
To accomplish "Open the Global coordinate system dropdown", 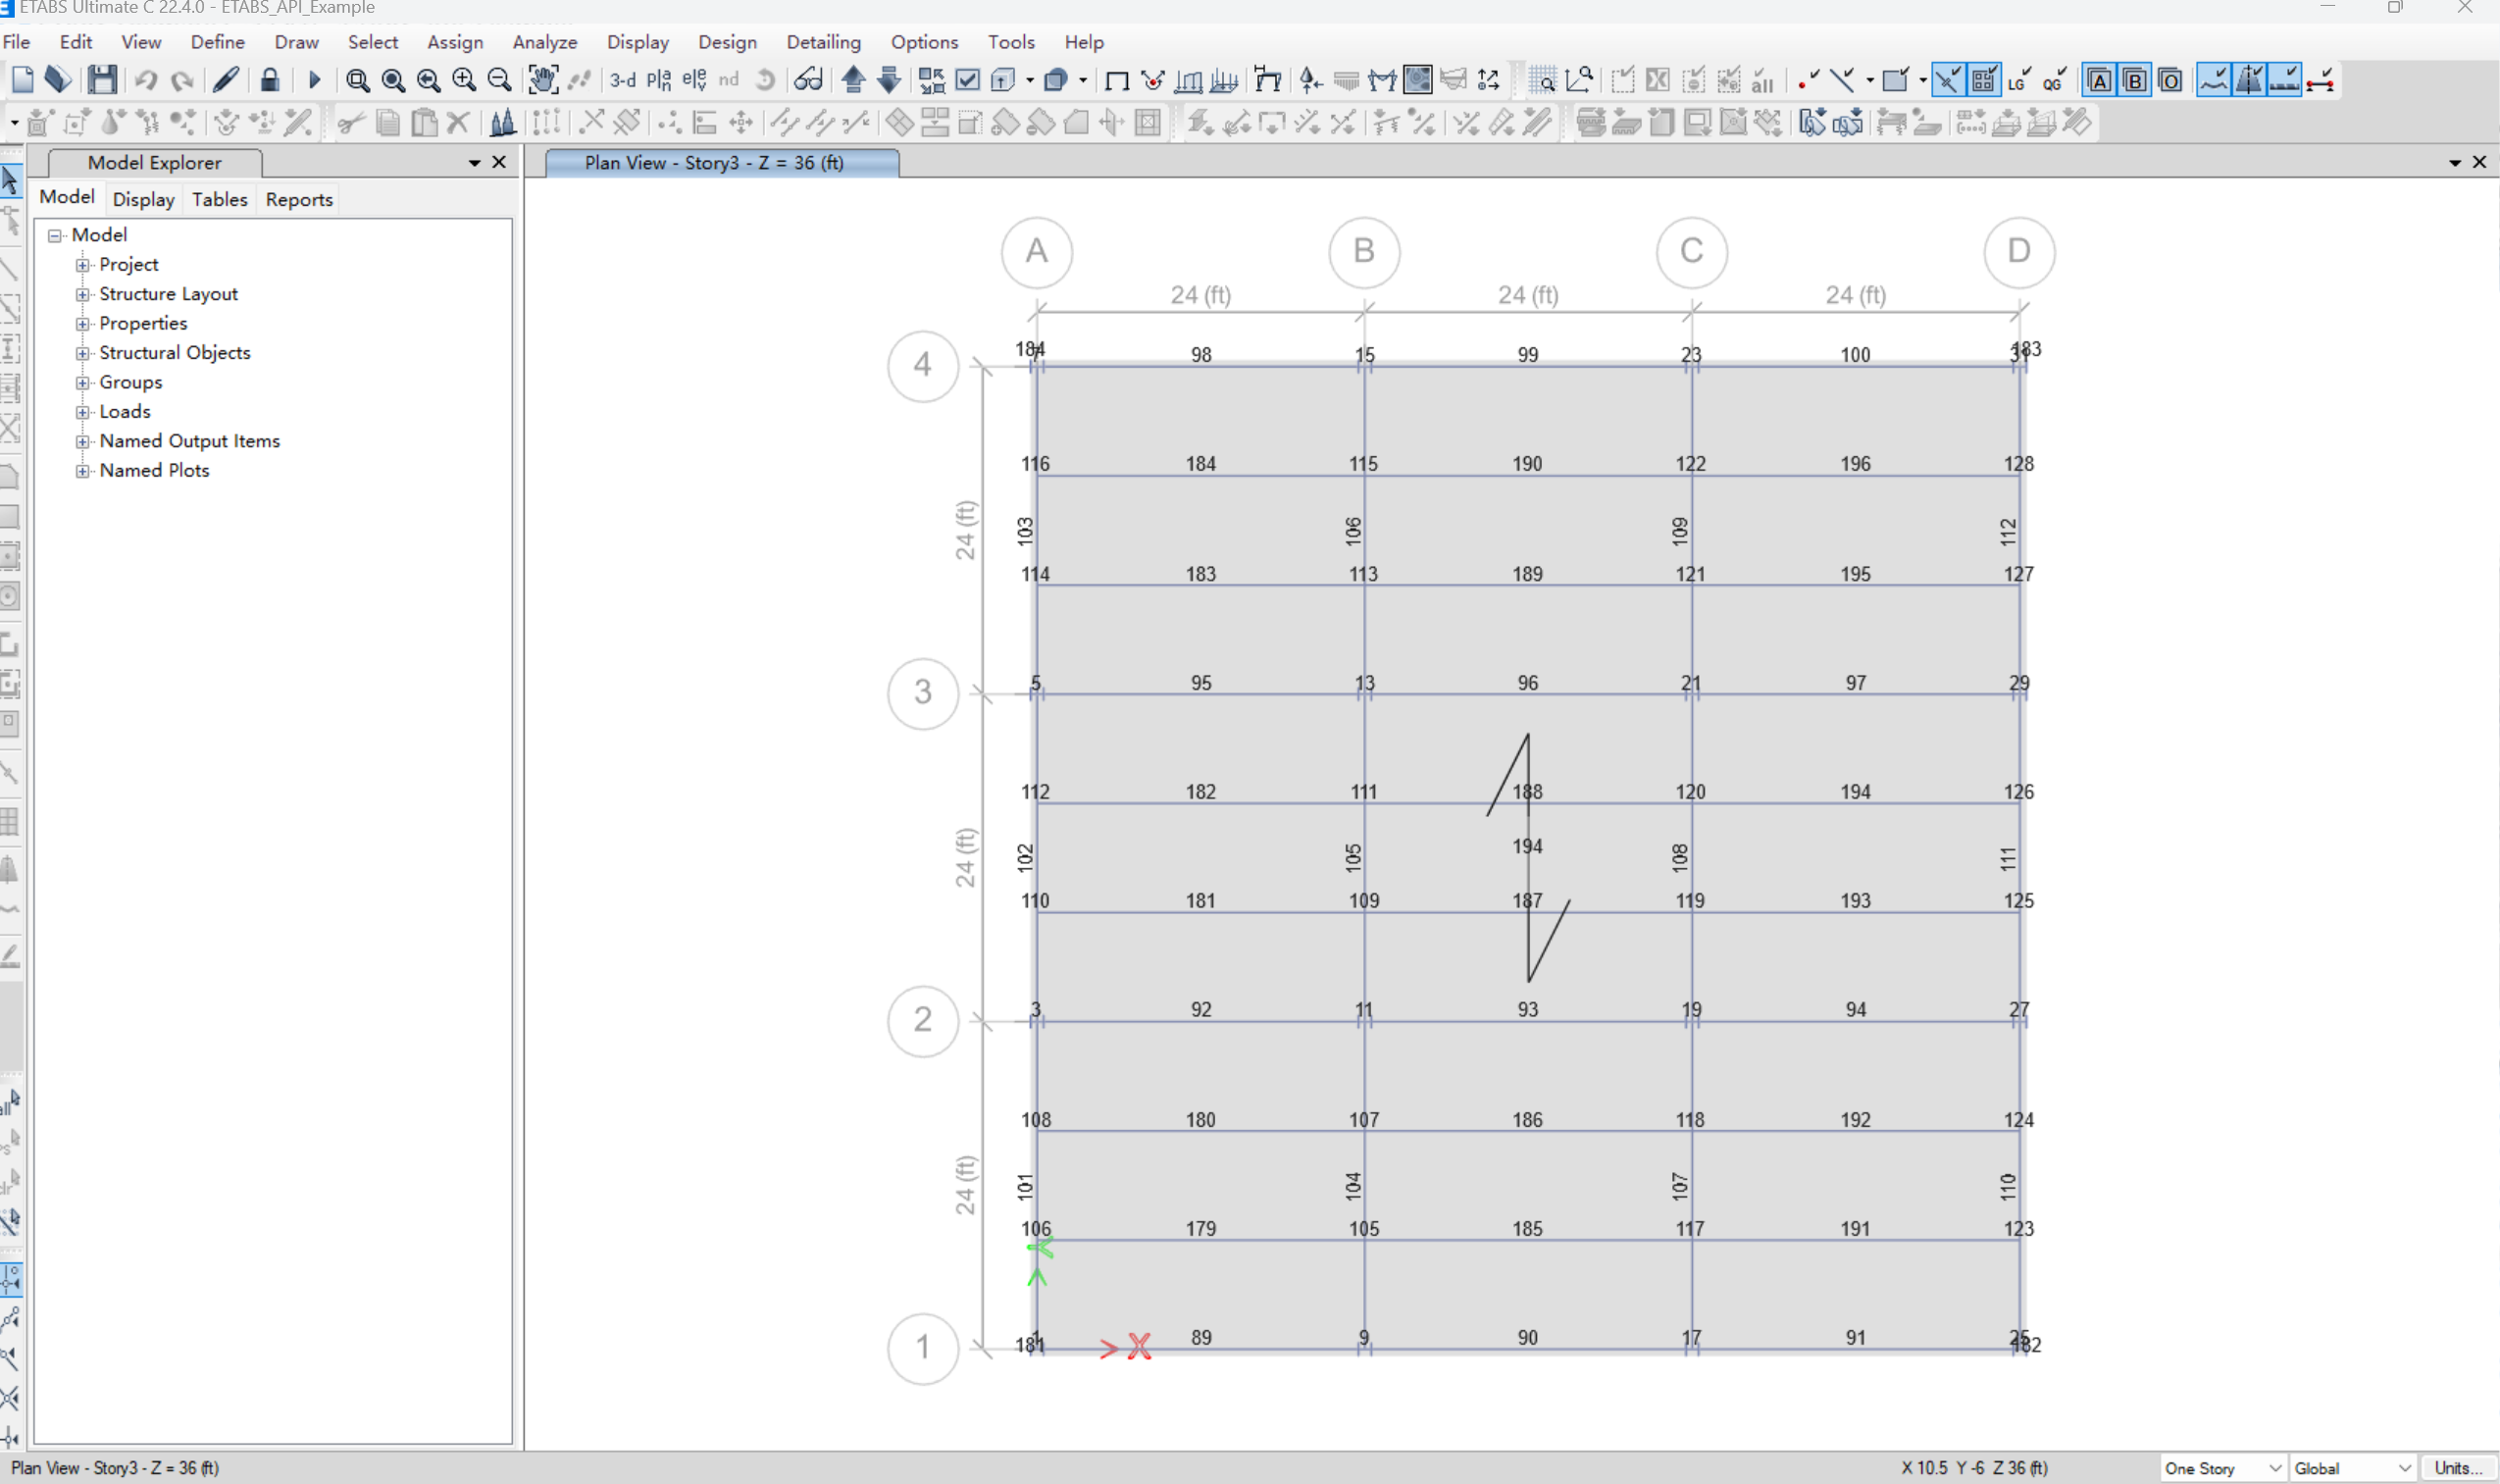I will click(x=2352, y=1468).
